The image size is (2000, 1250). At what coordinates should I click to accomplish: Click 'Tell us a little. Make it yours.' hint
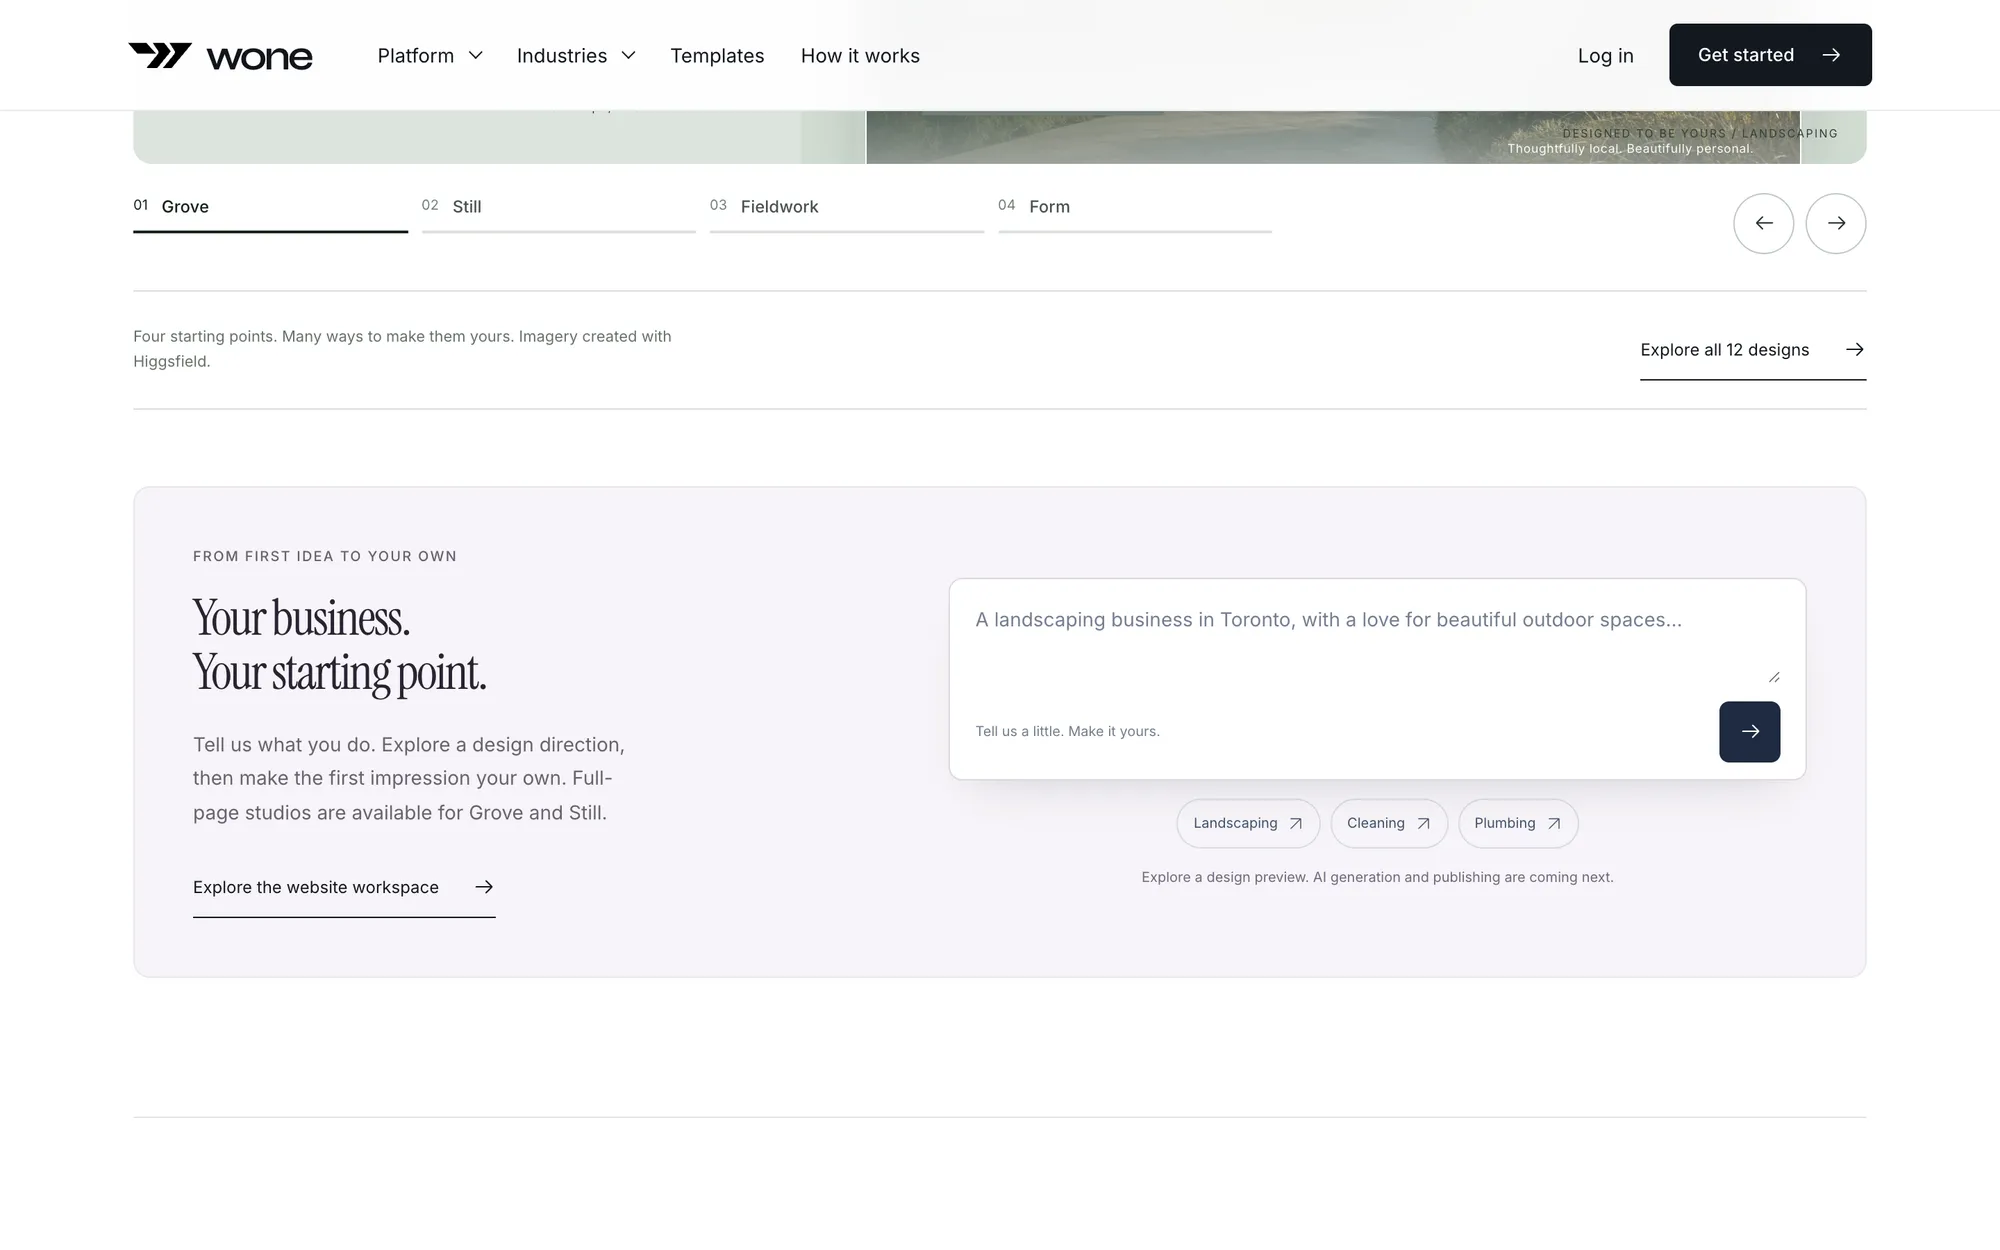point(1067,732)
